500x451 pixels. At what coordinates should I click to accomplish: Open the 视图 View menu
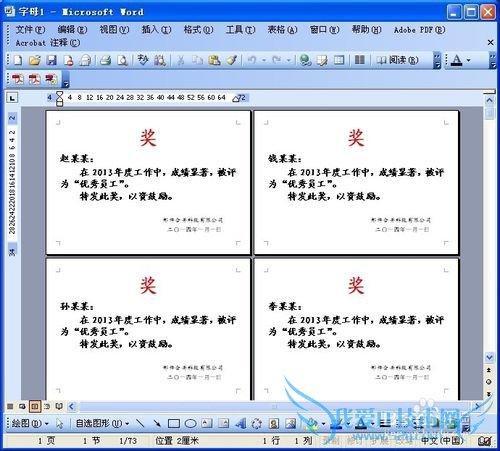(114, 30)
